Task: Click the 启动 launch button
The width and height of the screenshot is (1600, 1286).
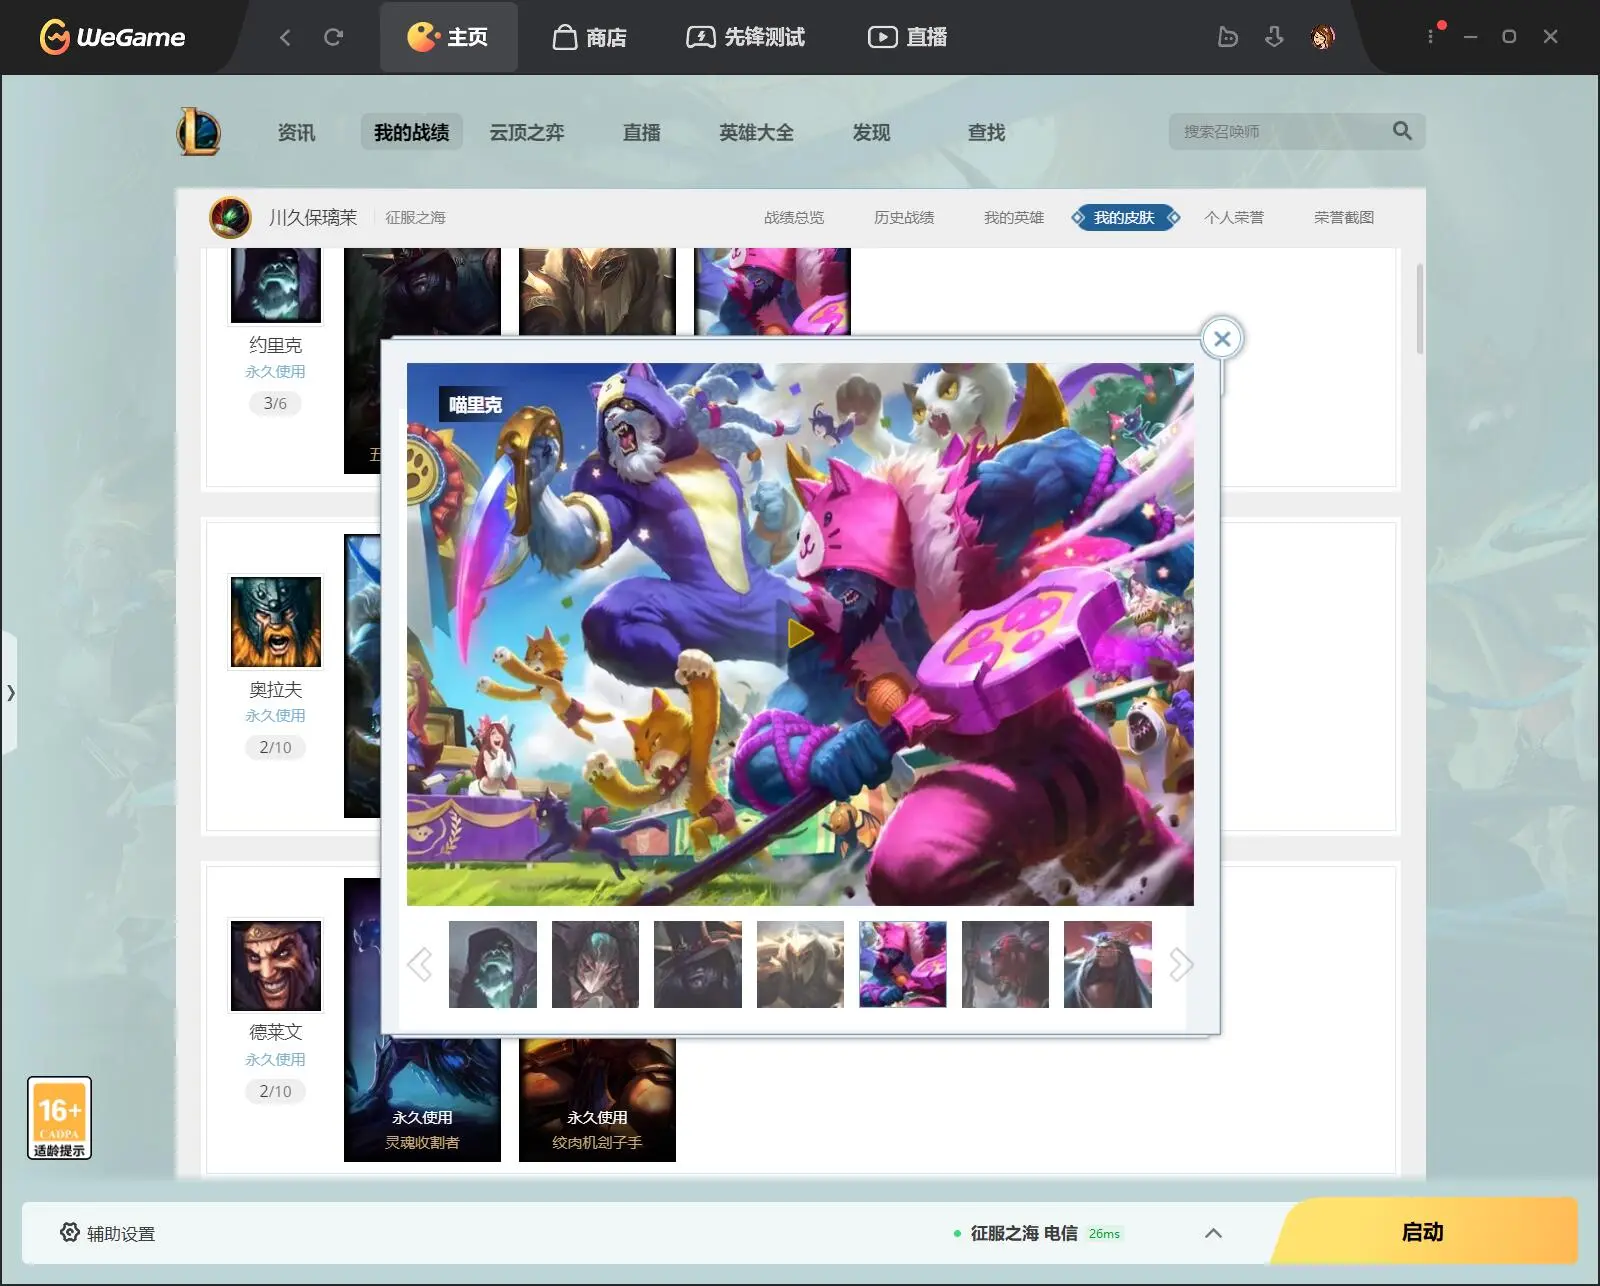Action: tap(1422, 1232)
